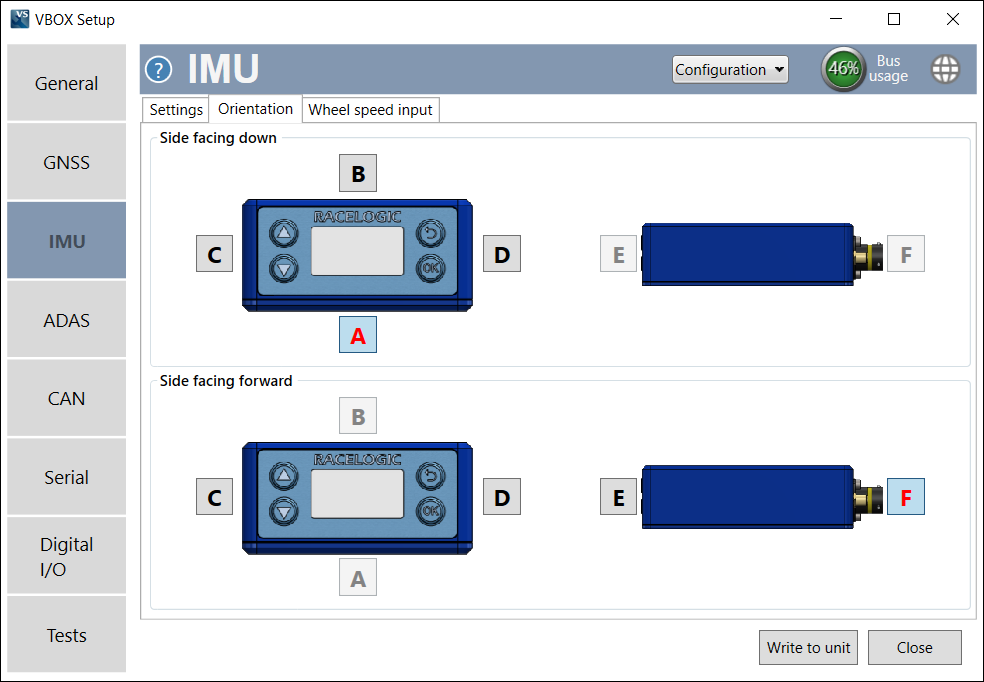The width and height of the screenshot is (984, 682).
Task: Select orientation E for side facing forward
Action: 618,496
